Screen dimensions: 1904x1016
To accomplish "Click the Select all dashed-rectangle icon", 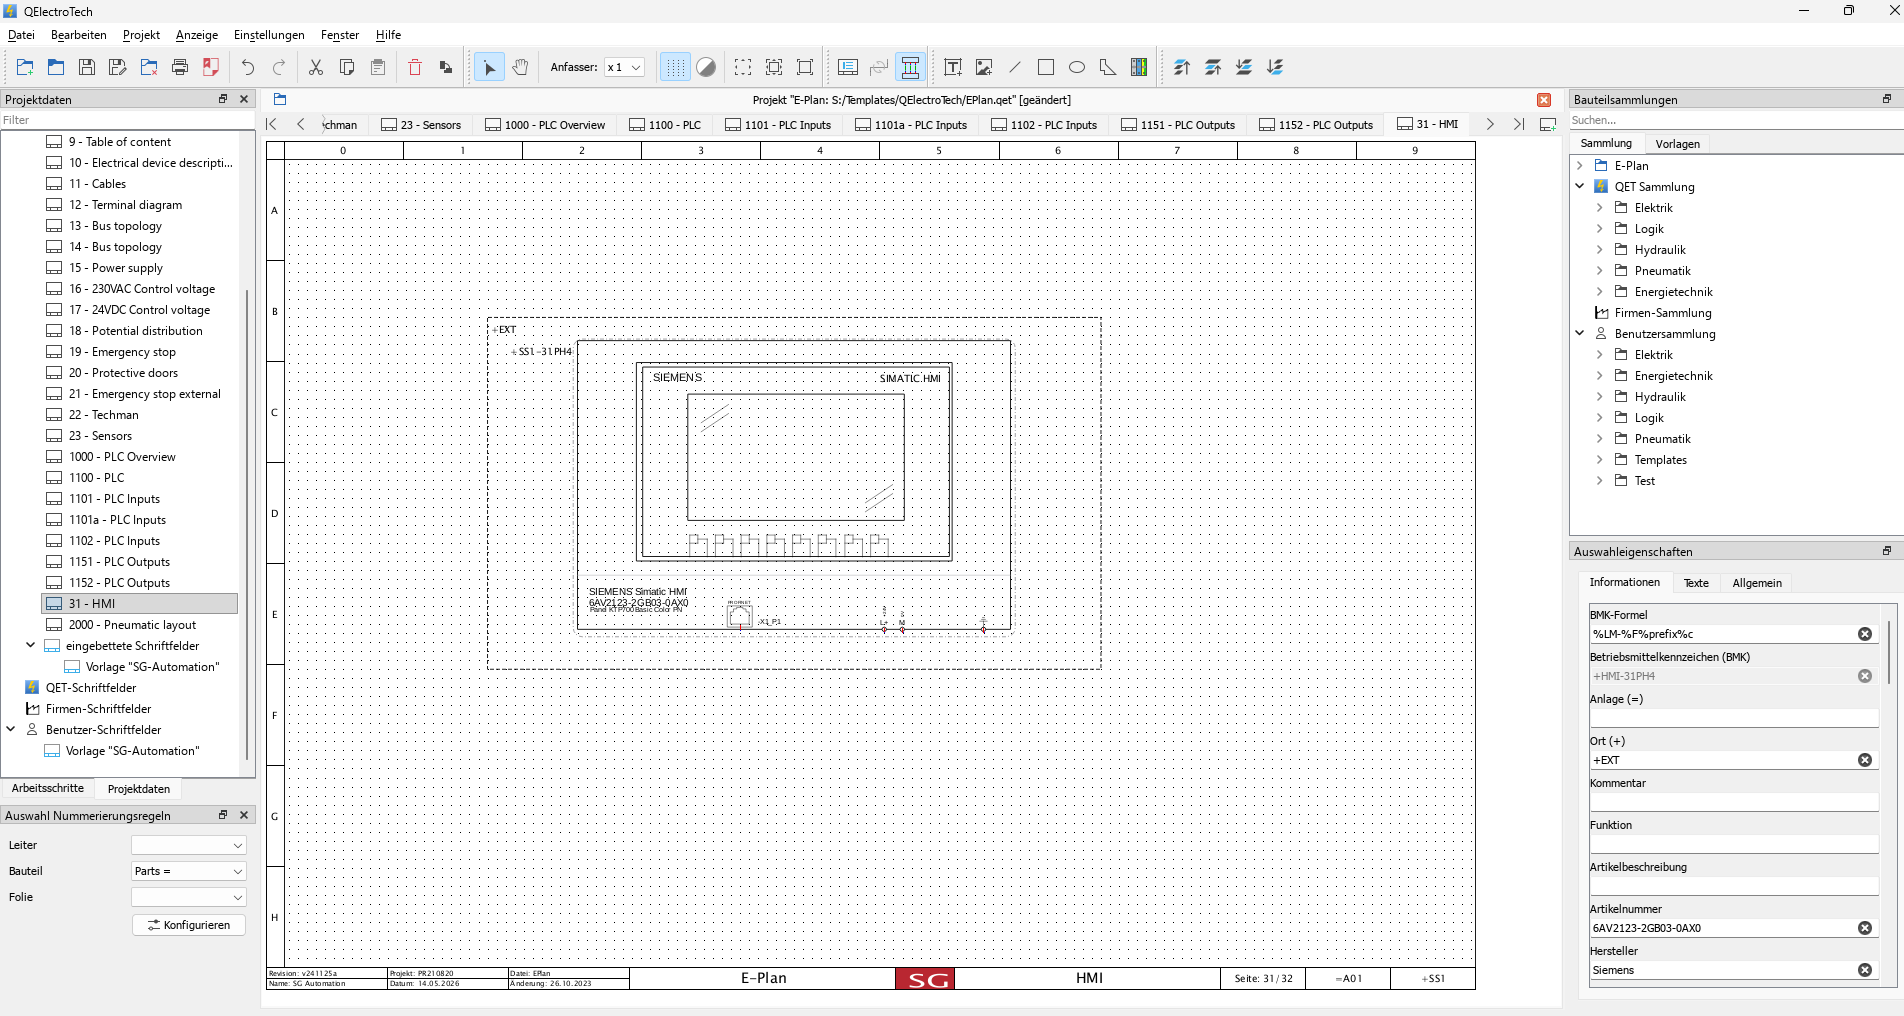I will point(743,67).
